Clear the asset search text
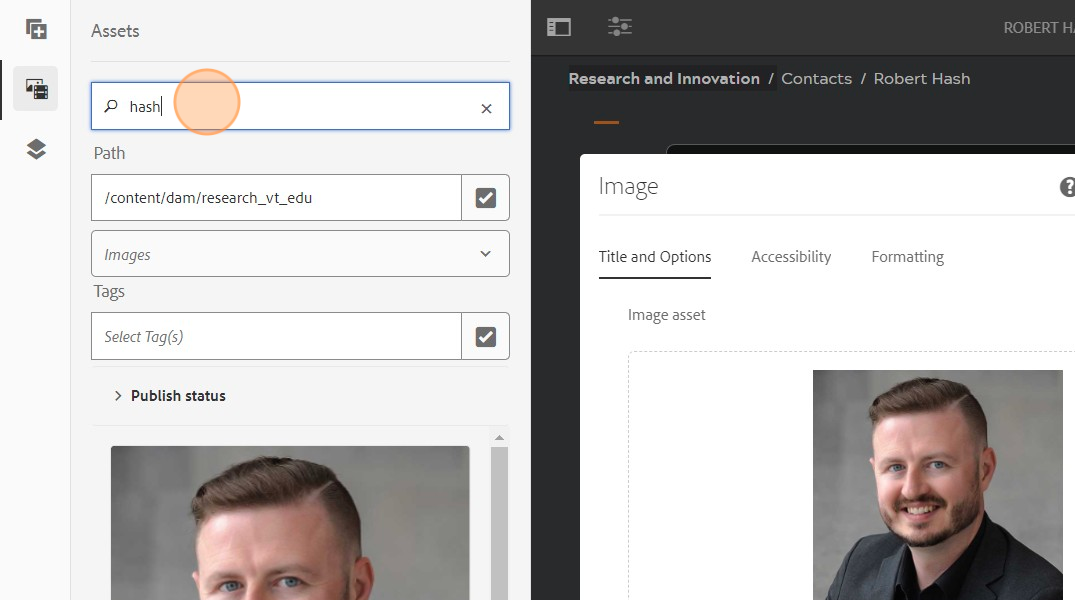Viewport: 1075px width, 600px height. pyautogui.click(x=486, y=108)
